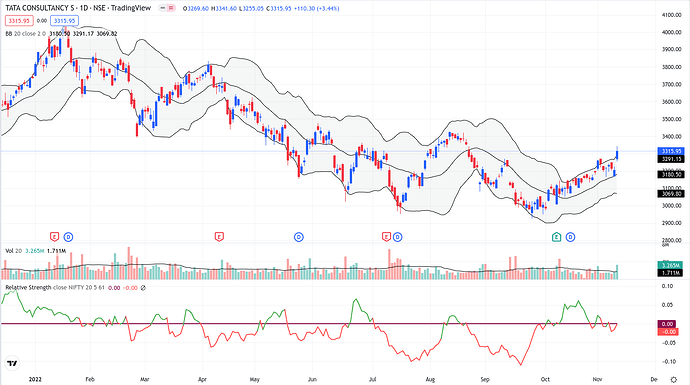
Task: Click the high value H3341.60
Action: (x=224, y=8)
